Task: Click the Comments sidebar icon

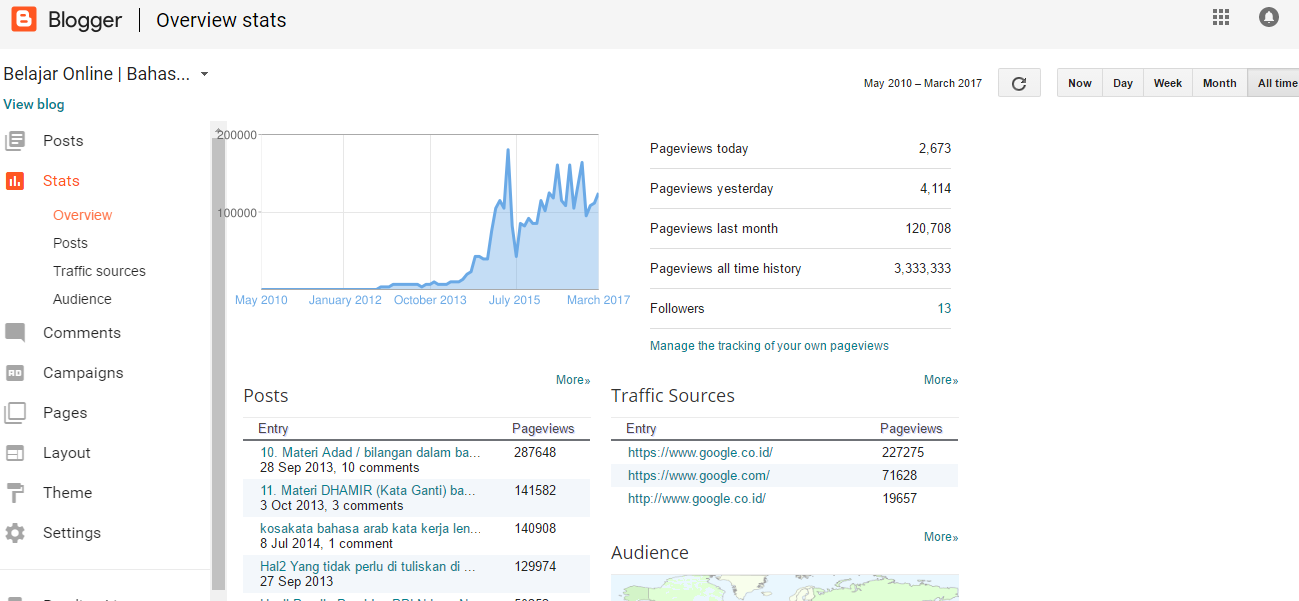Action: (x=15, y=333)
